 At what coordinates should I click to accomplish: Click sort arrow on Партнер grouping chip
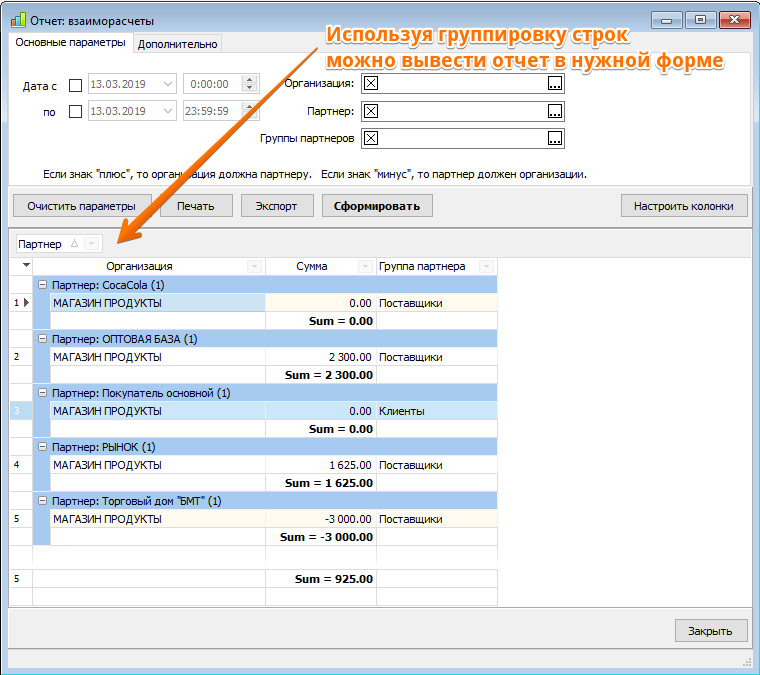tap(74, 243)
